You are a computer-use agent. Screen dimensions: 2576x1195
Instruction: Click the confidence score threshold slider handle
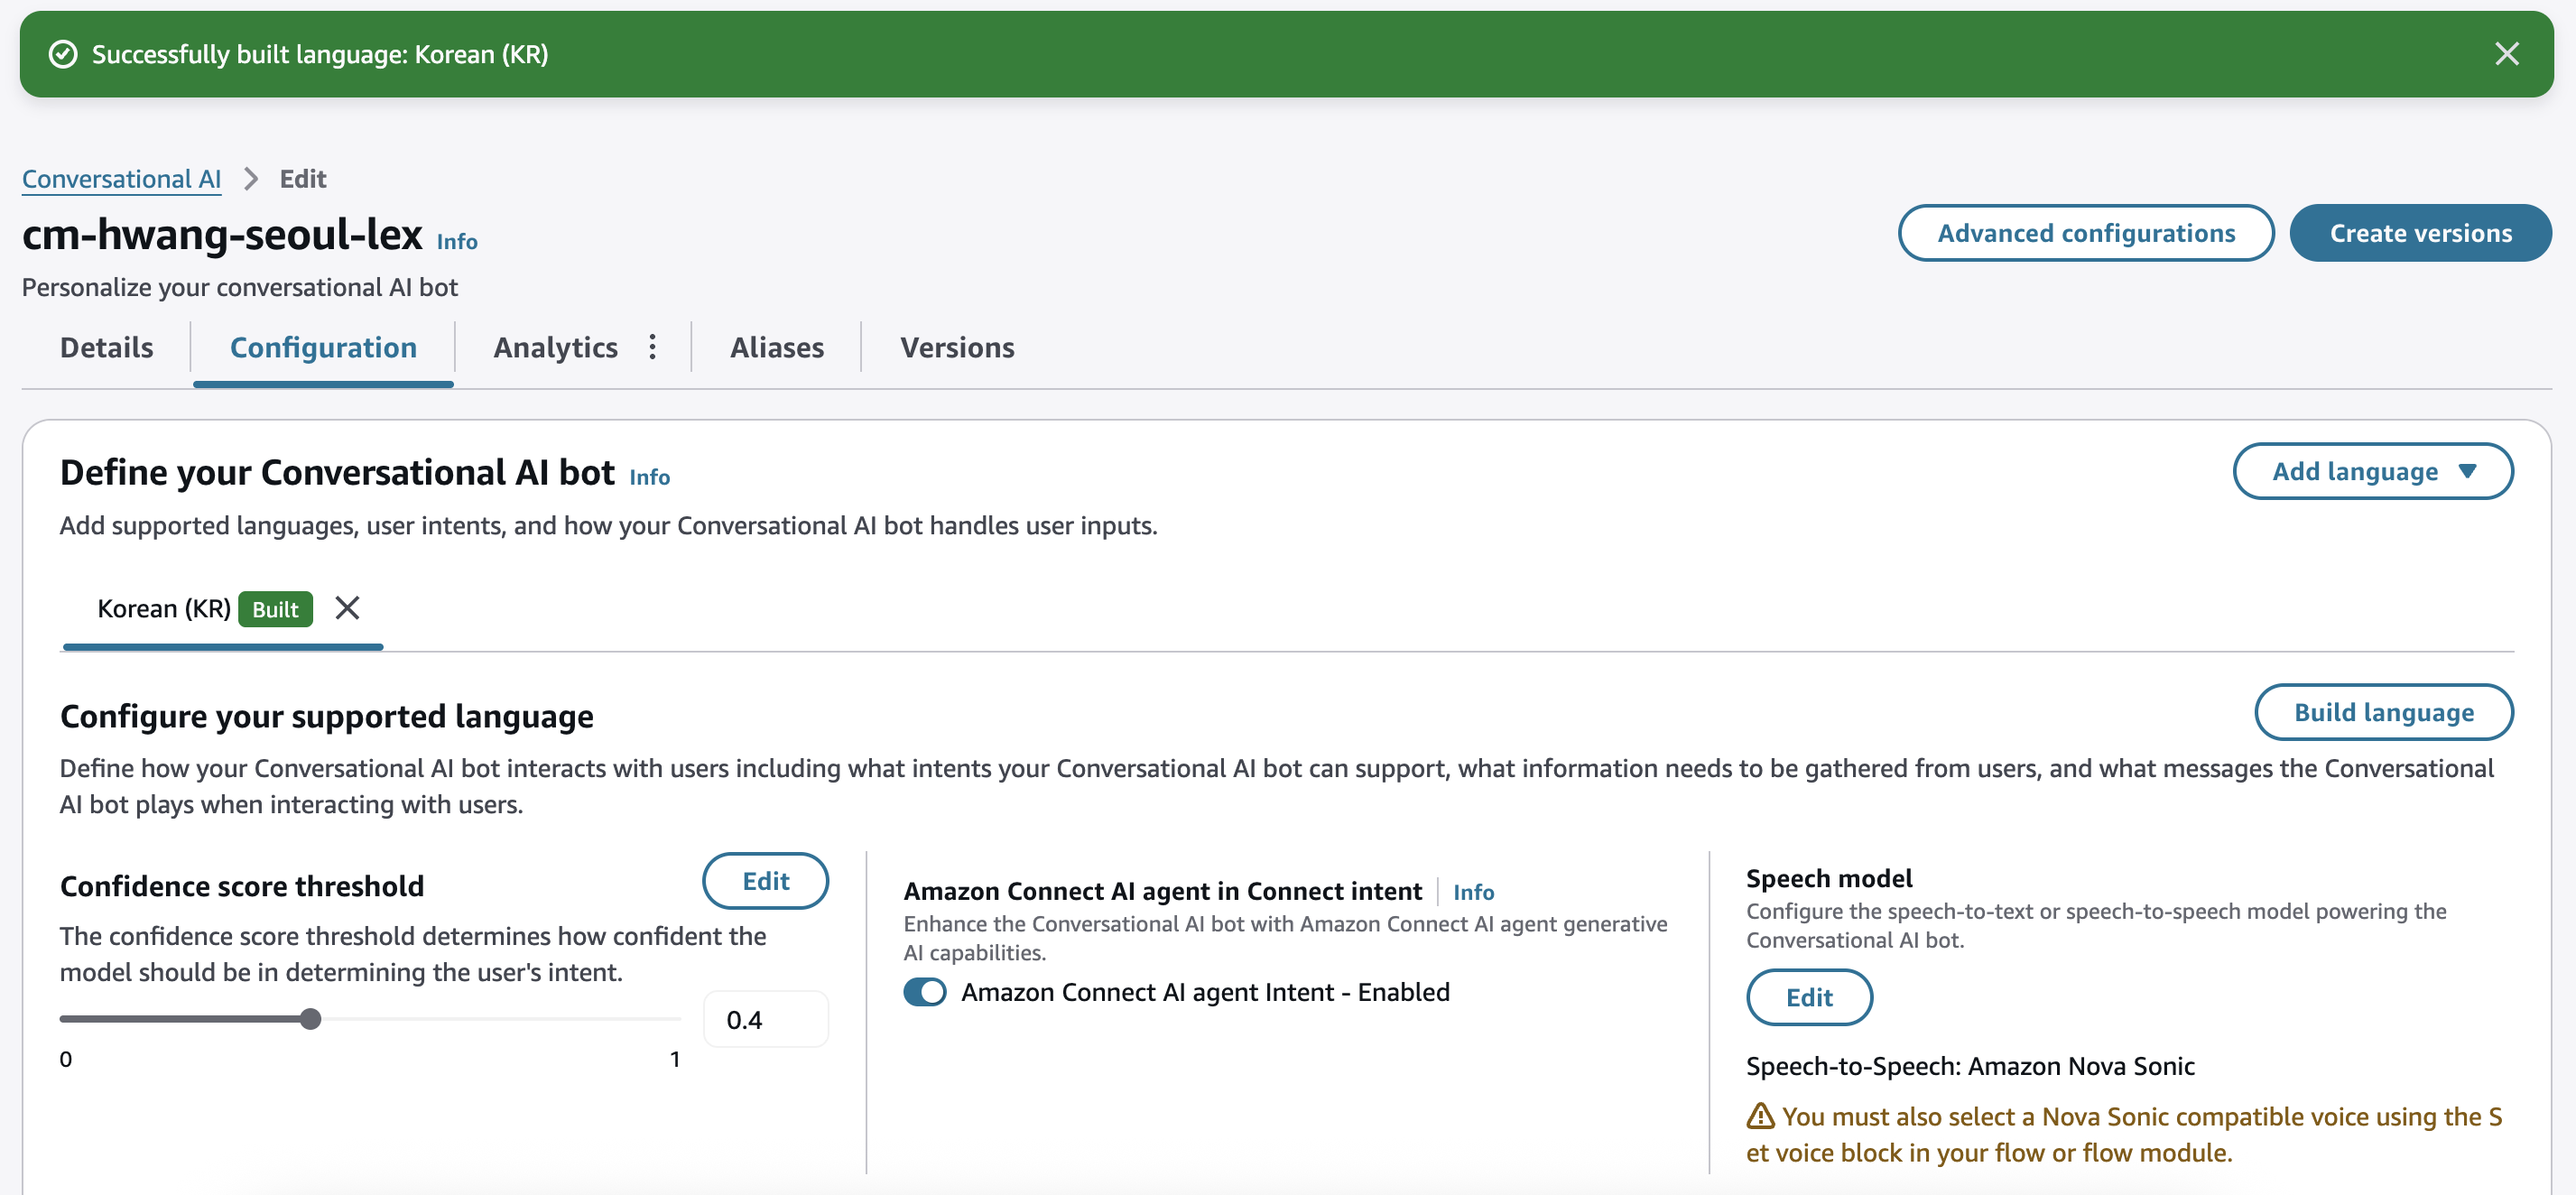tap(311, 1019)
